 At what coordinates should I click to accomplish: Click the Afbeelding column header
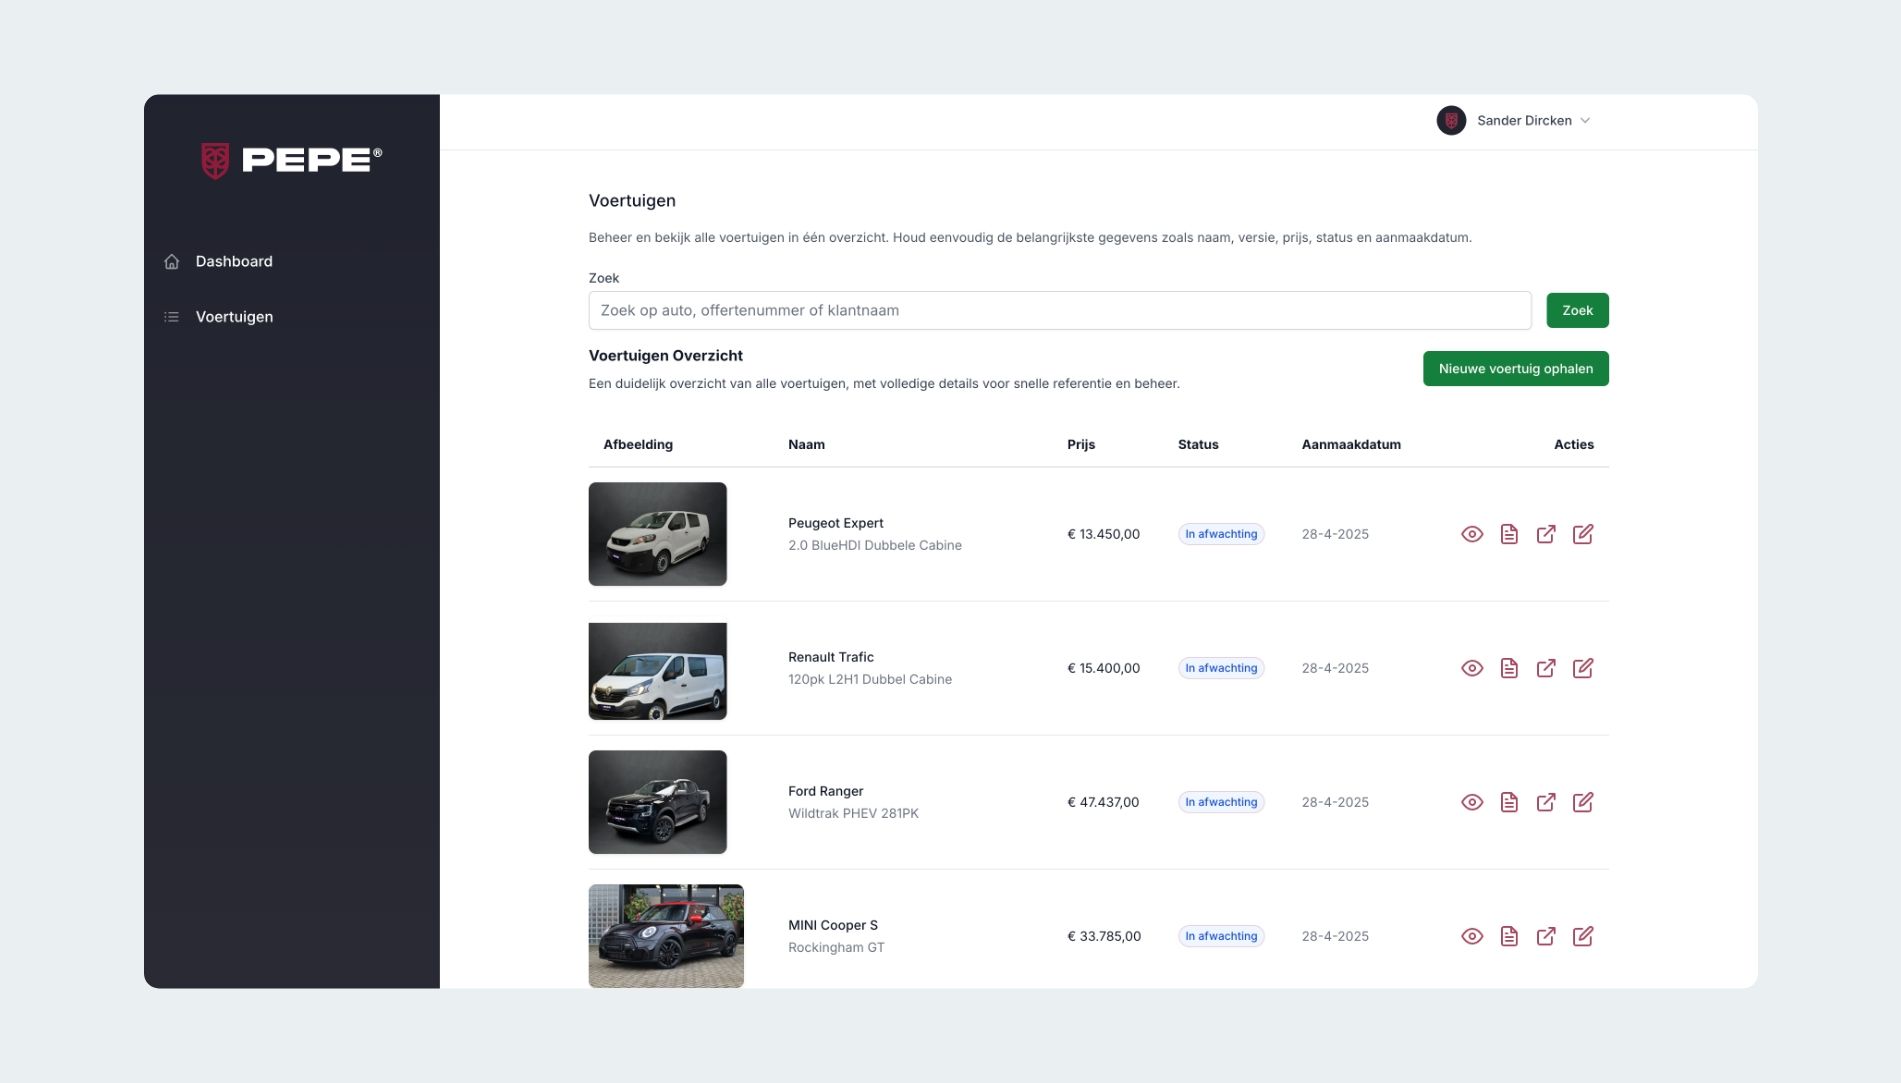click(638, 444)
